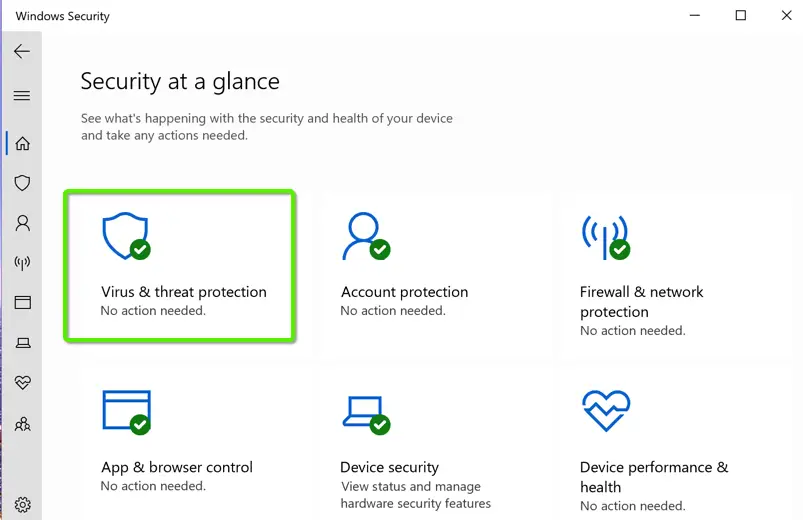Open the Account protection person icon in the sidebar
Image resolution: width=803 pixels, height=520 pixels.
point(22,223)
